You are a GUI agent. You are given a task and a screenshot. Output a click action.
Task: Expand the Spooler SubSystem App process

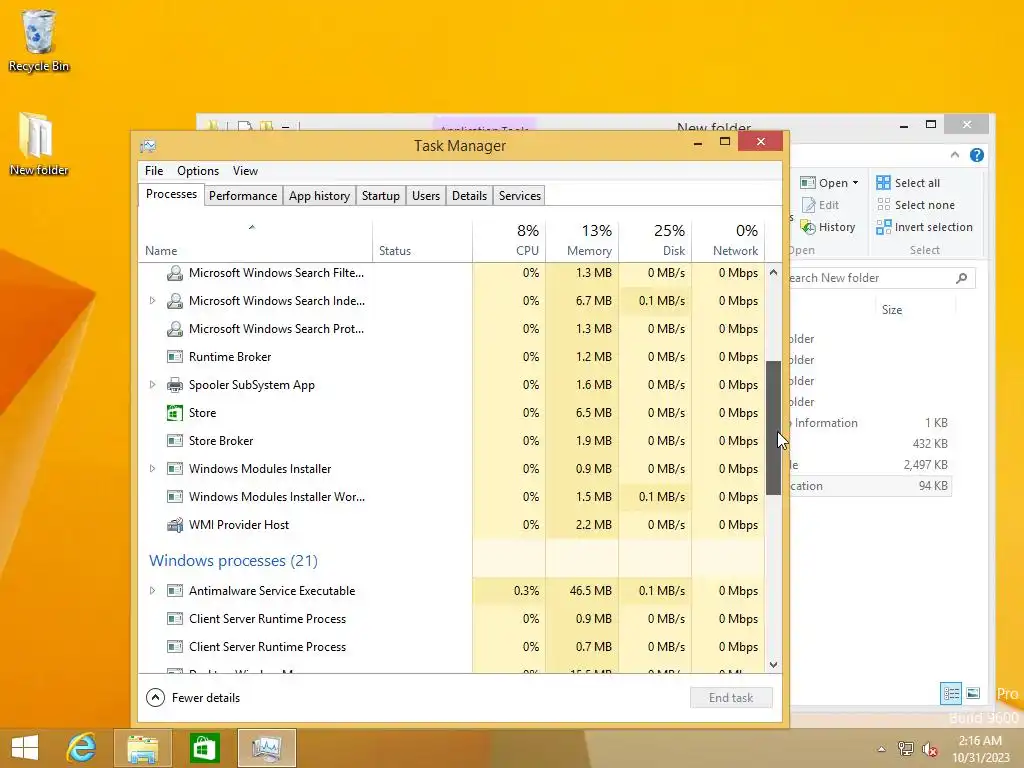(x=152, y=385)
